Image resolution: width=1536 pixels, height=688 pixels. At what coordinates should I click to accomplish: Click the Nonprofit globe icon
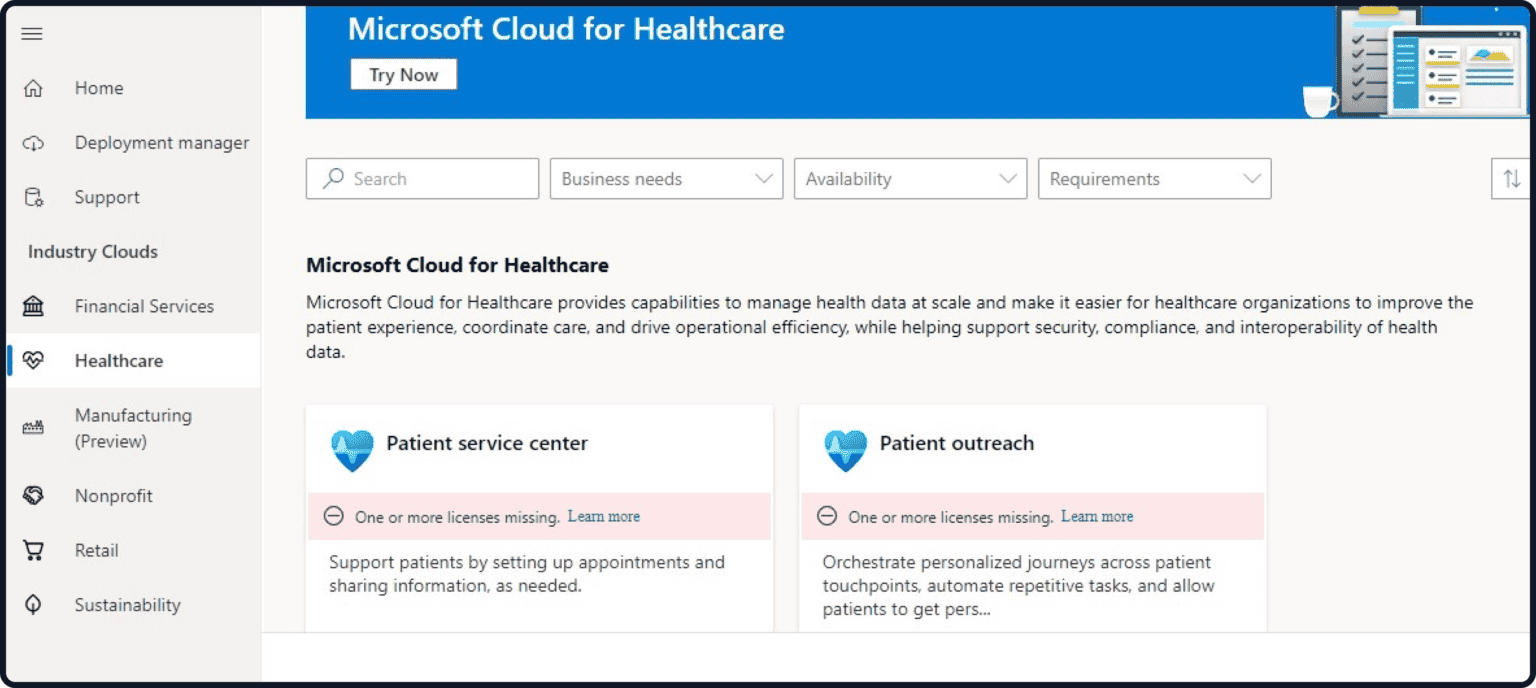[34, 495]
